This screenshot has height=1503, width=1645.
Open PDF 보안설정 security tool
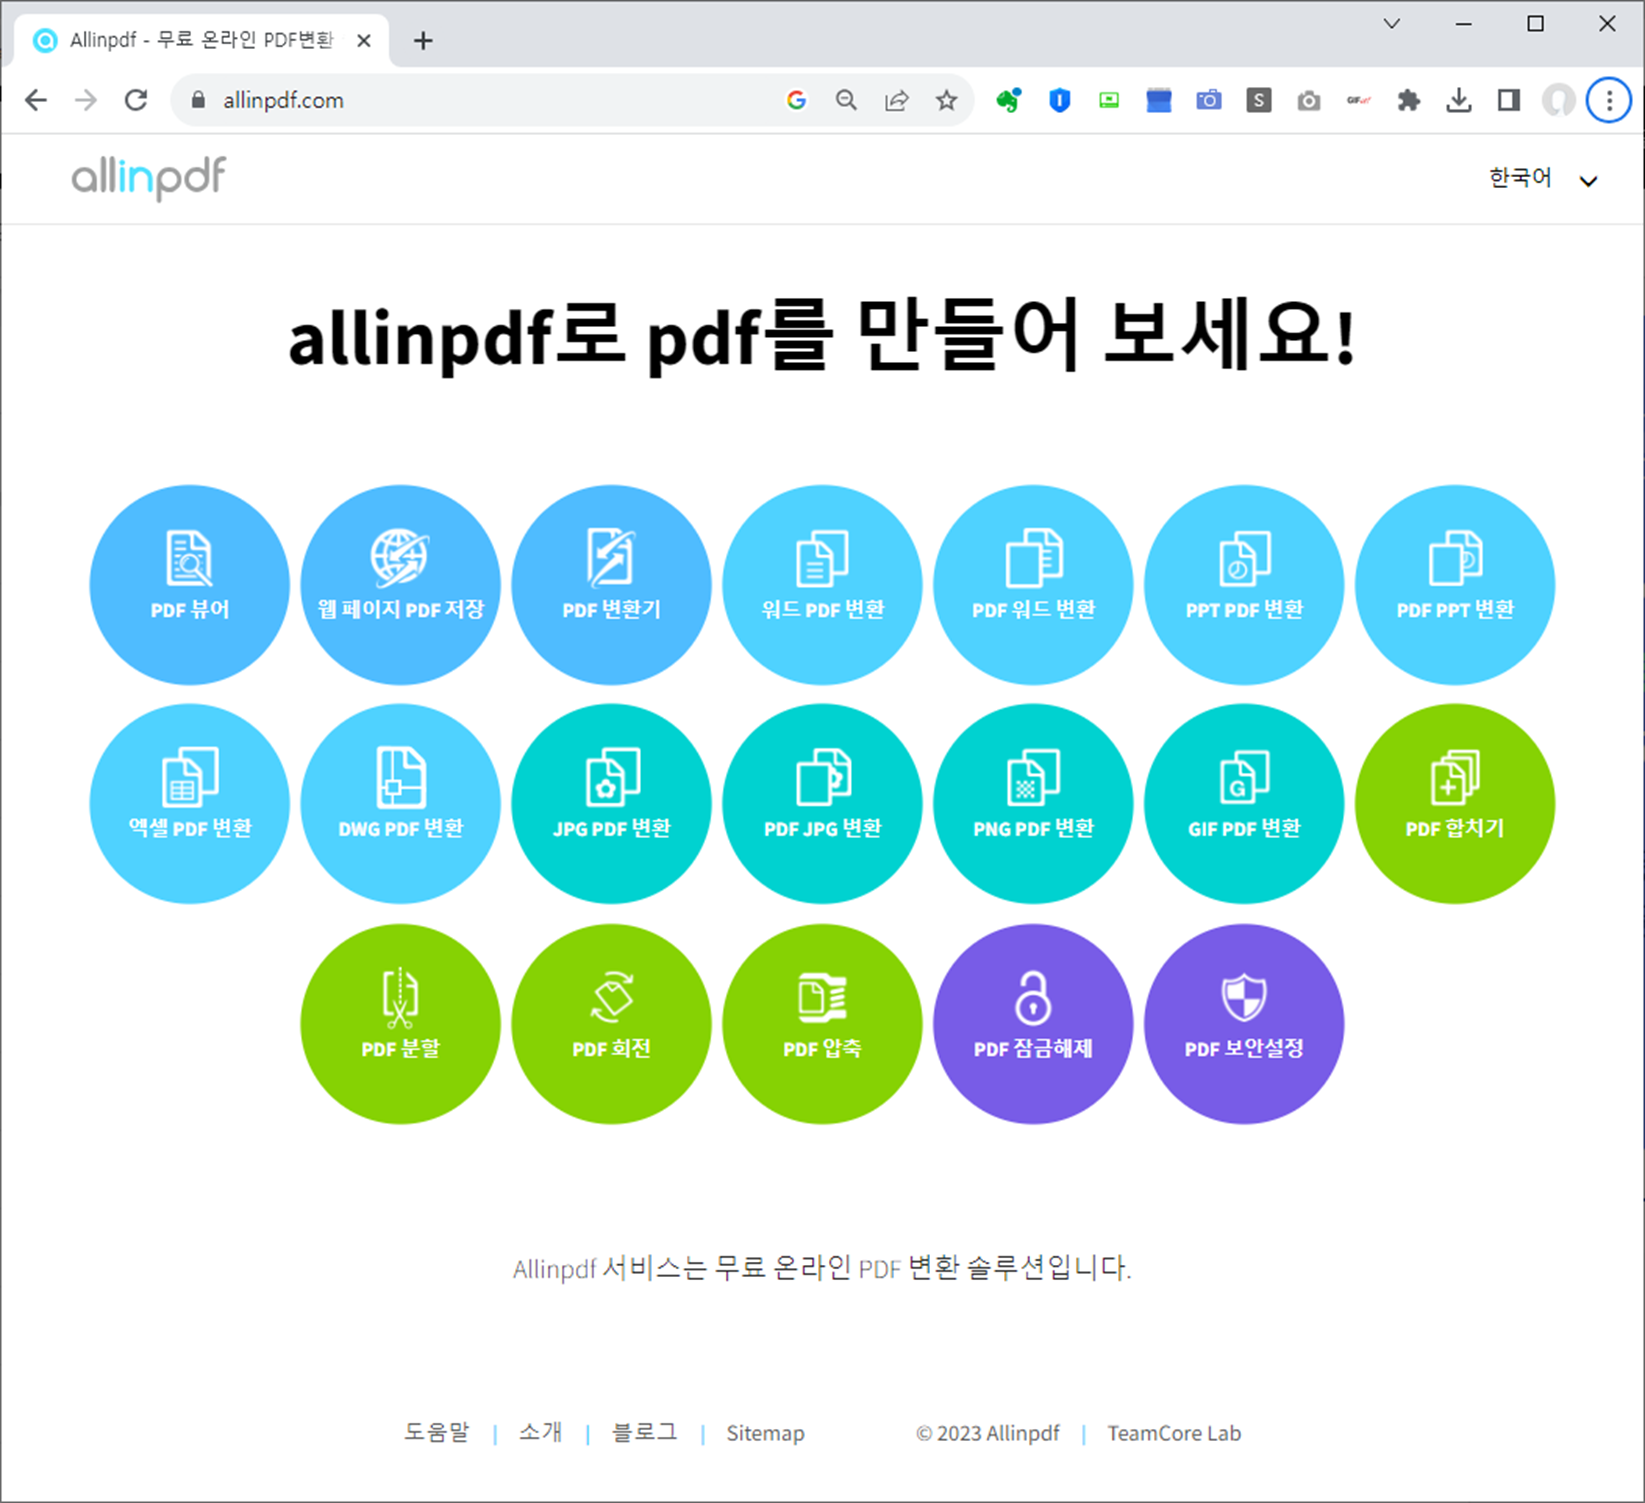click(1245, 1024)
